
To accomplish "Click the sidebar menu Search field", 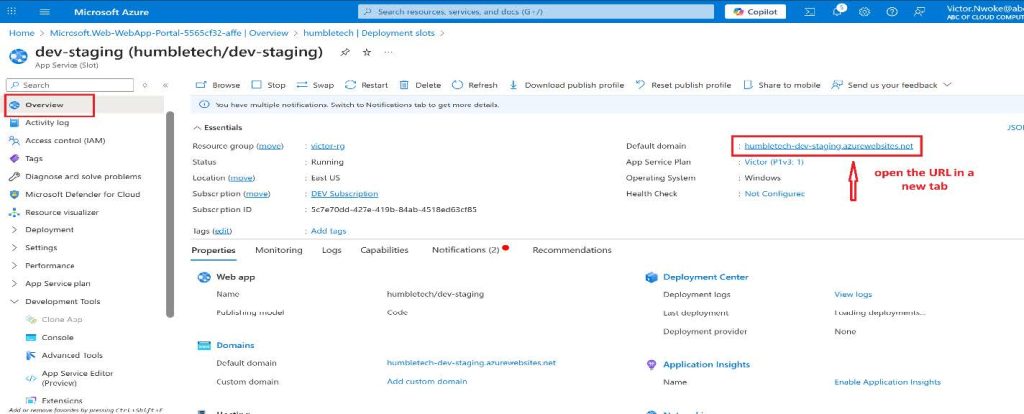I will coord(70,85).
